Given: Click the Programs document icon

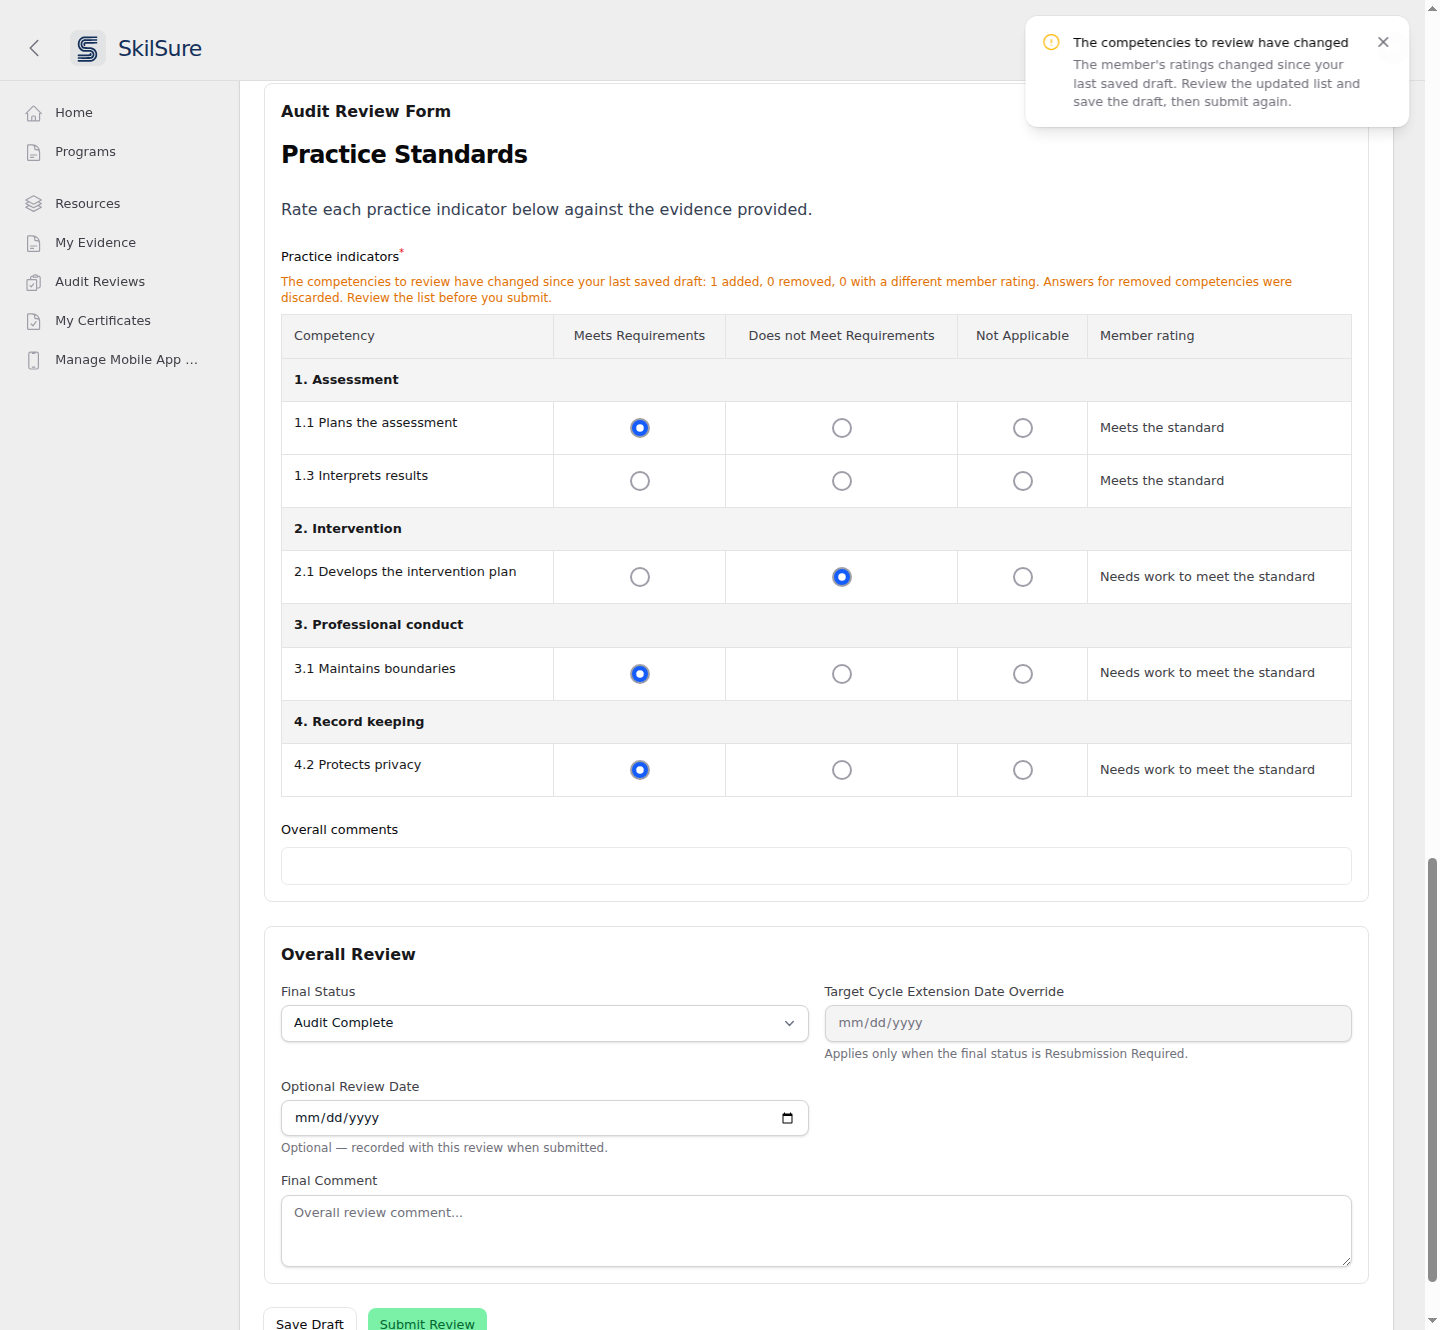Looking at the screenshot, I should coord(34,152).
